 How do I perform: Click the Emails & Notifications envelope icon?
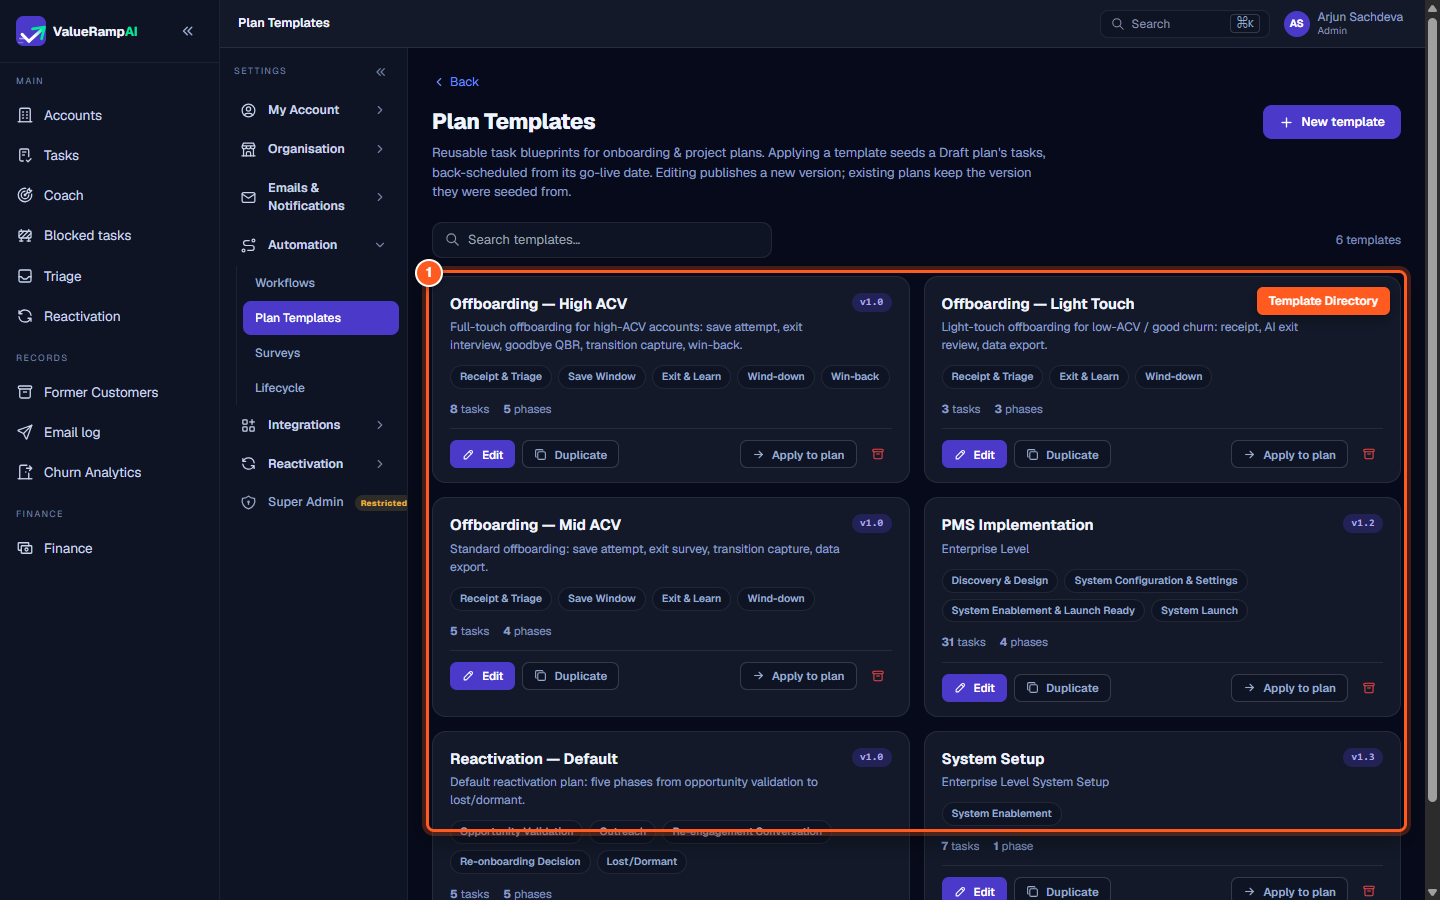[x=249, y=197]
